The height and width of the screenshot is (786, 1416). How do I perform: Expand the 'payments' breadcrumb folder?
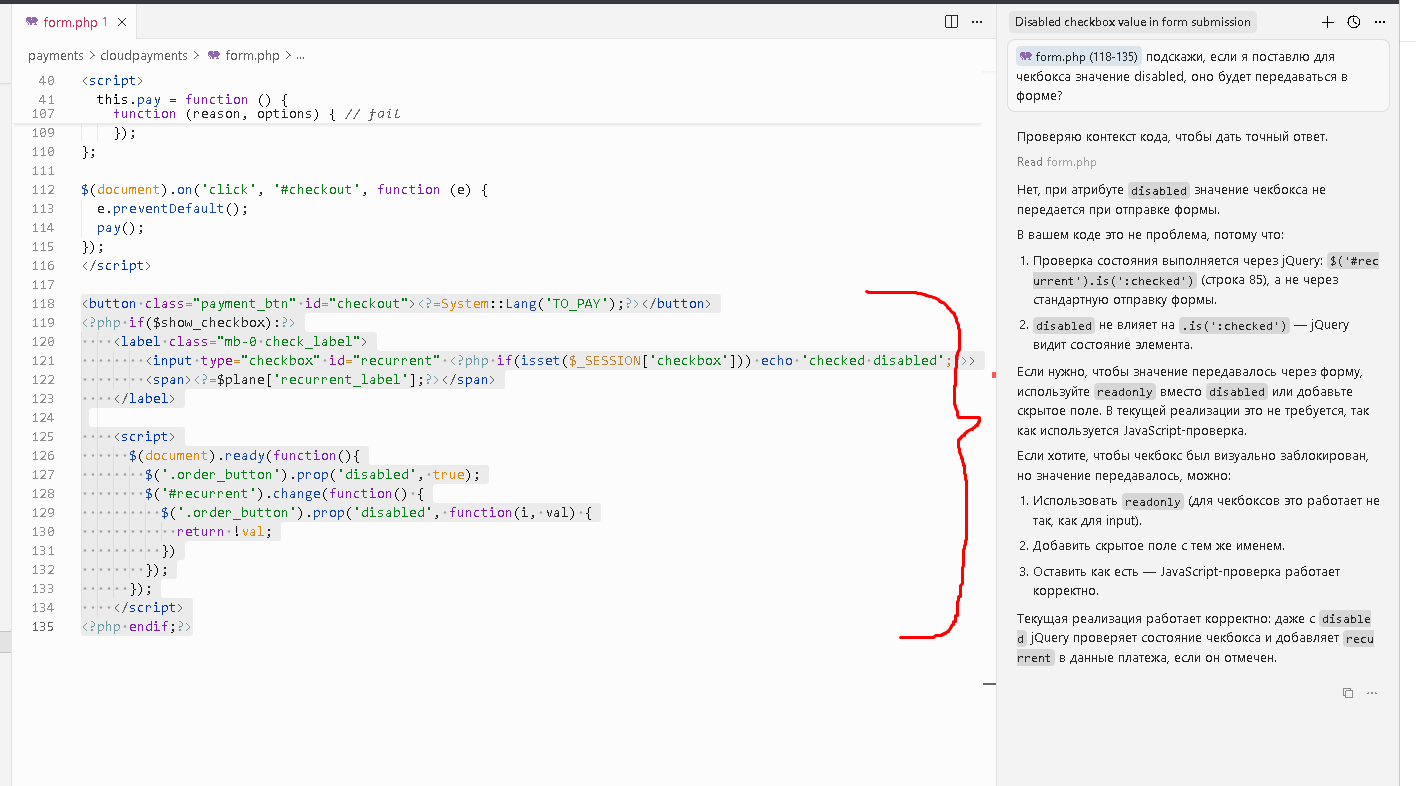point(56,56)
